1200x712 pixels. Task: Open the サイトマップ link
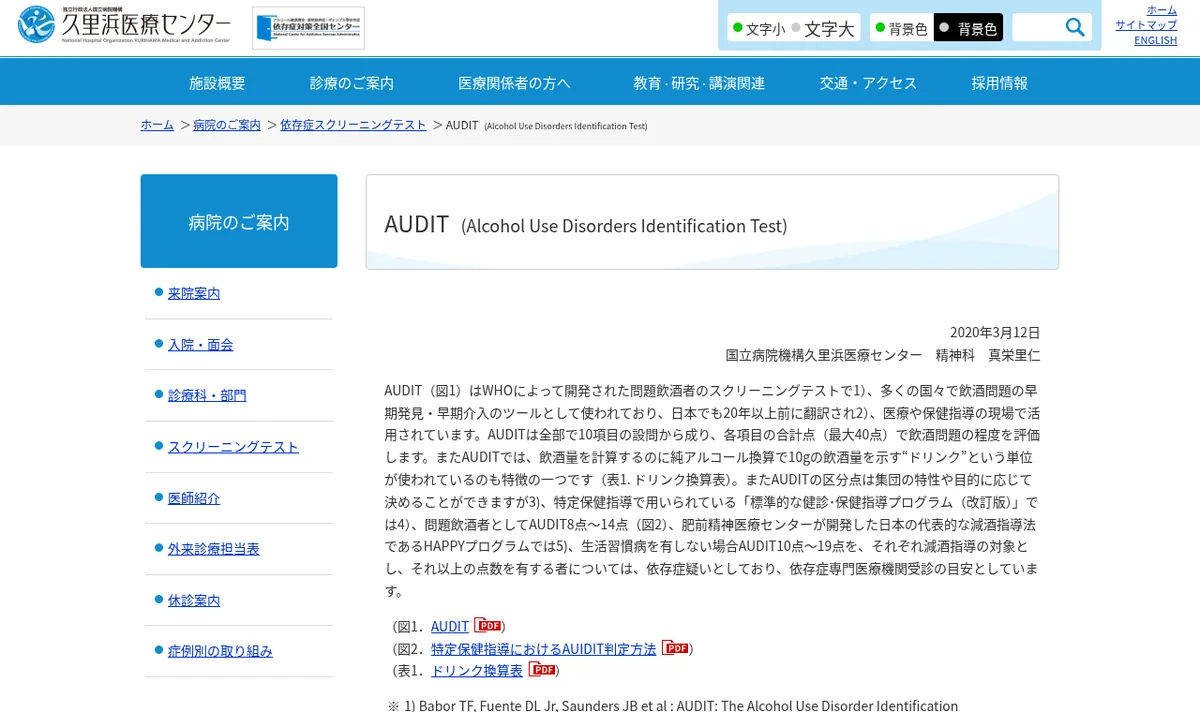1146,25
